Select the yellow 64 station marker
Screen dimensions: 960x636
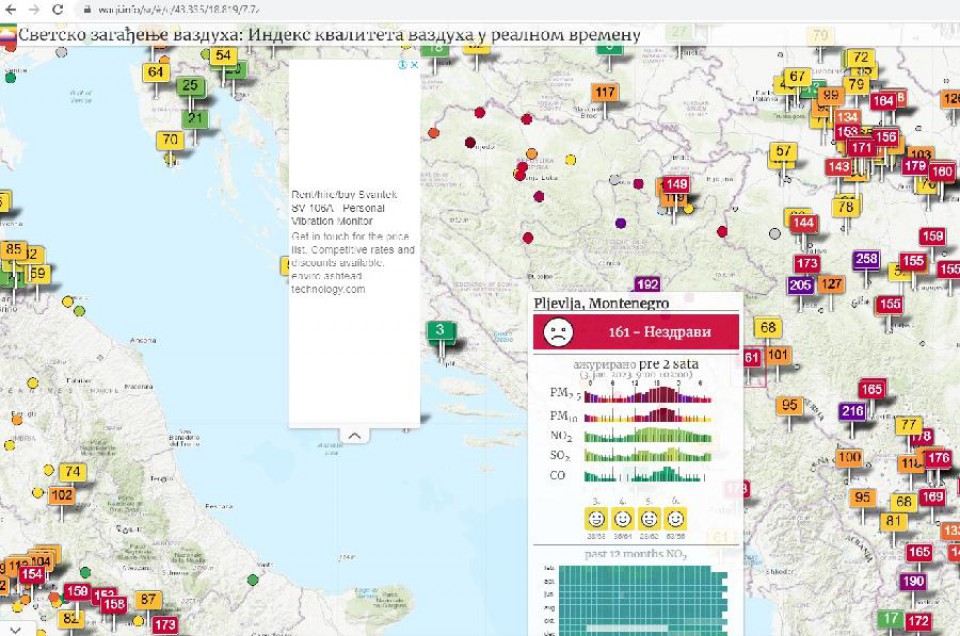point(156,72)
